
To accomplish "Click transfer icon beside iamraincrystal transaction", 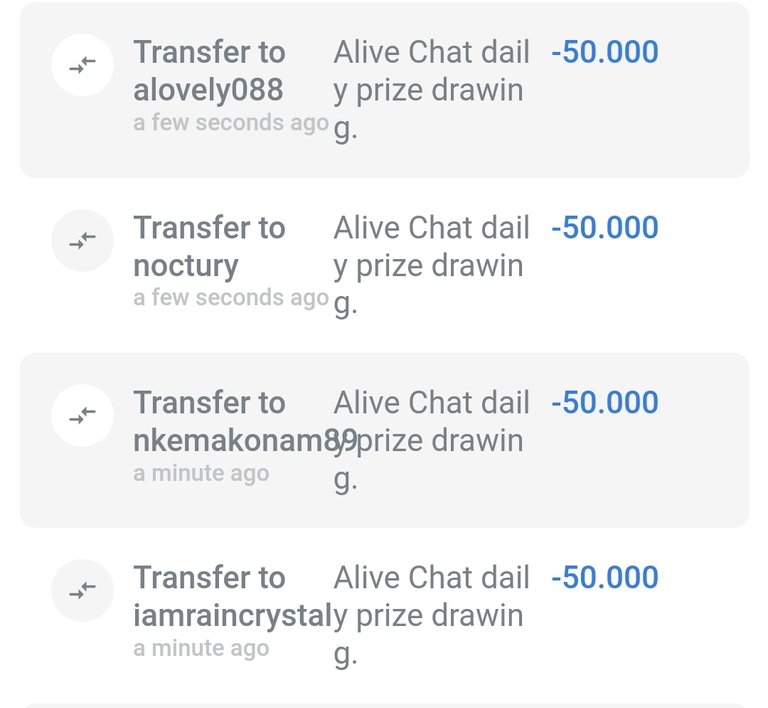I will point(82,590).
